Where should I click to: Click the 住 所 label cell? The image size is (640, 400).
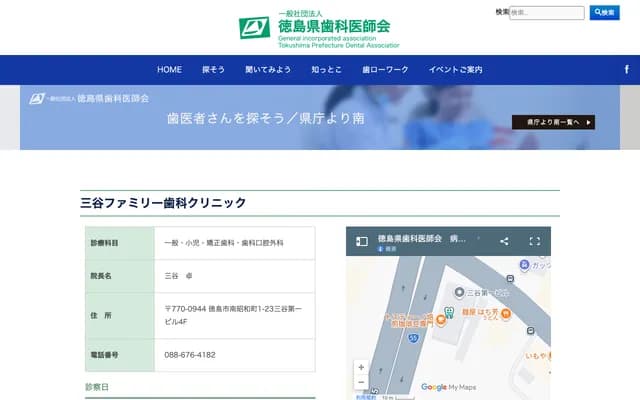(120, 316)
